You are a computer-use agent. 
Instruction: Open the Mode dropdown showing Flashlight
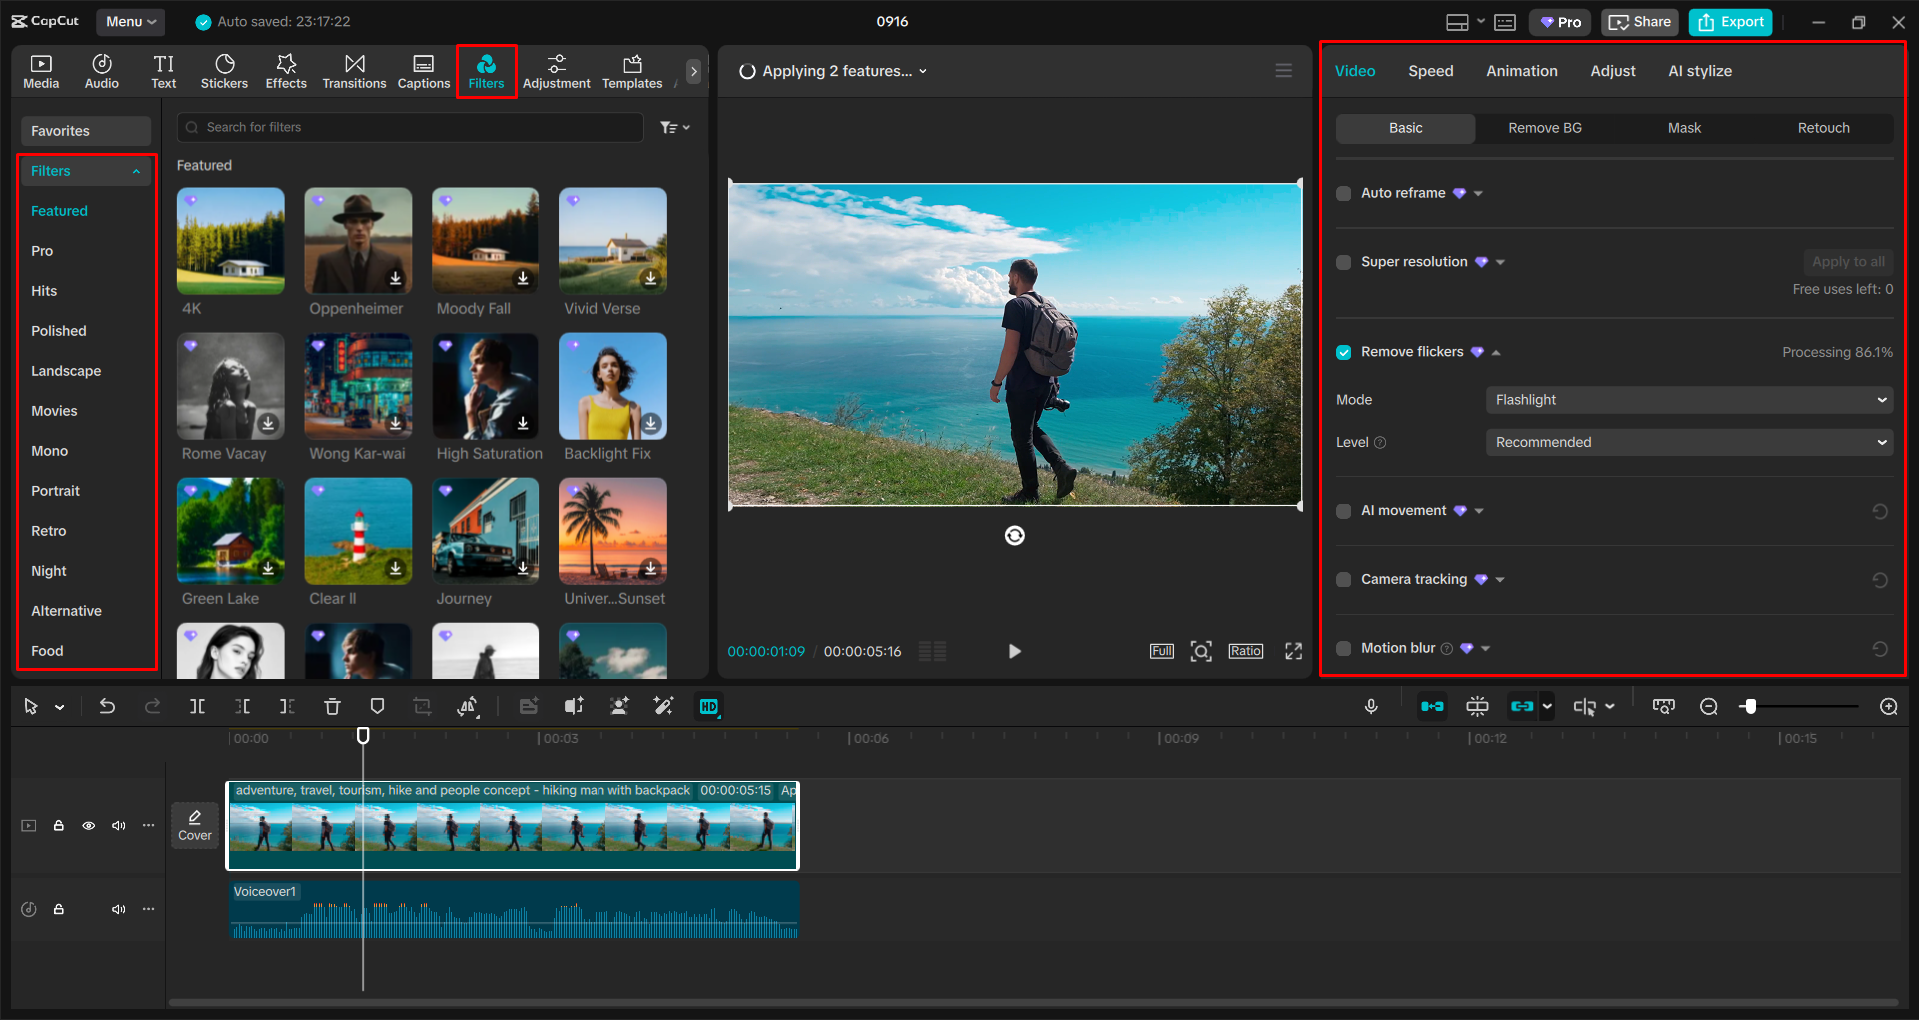[1688, 400]
